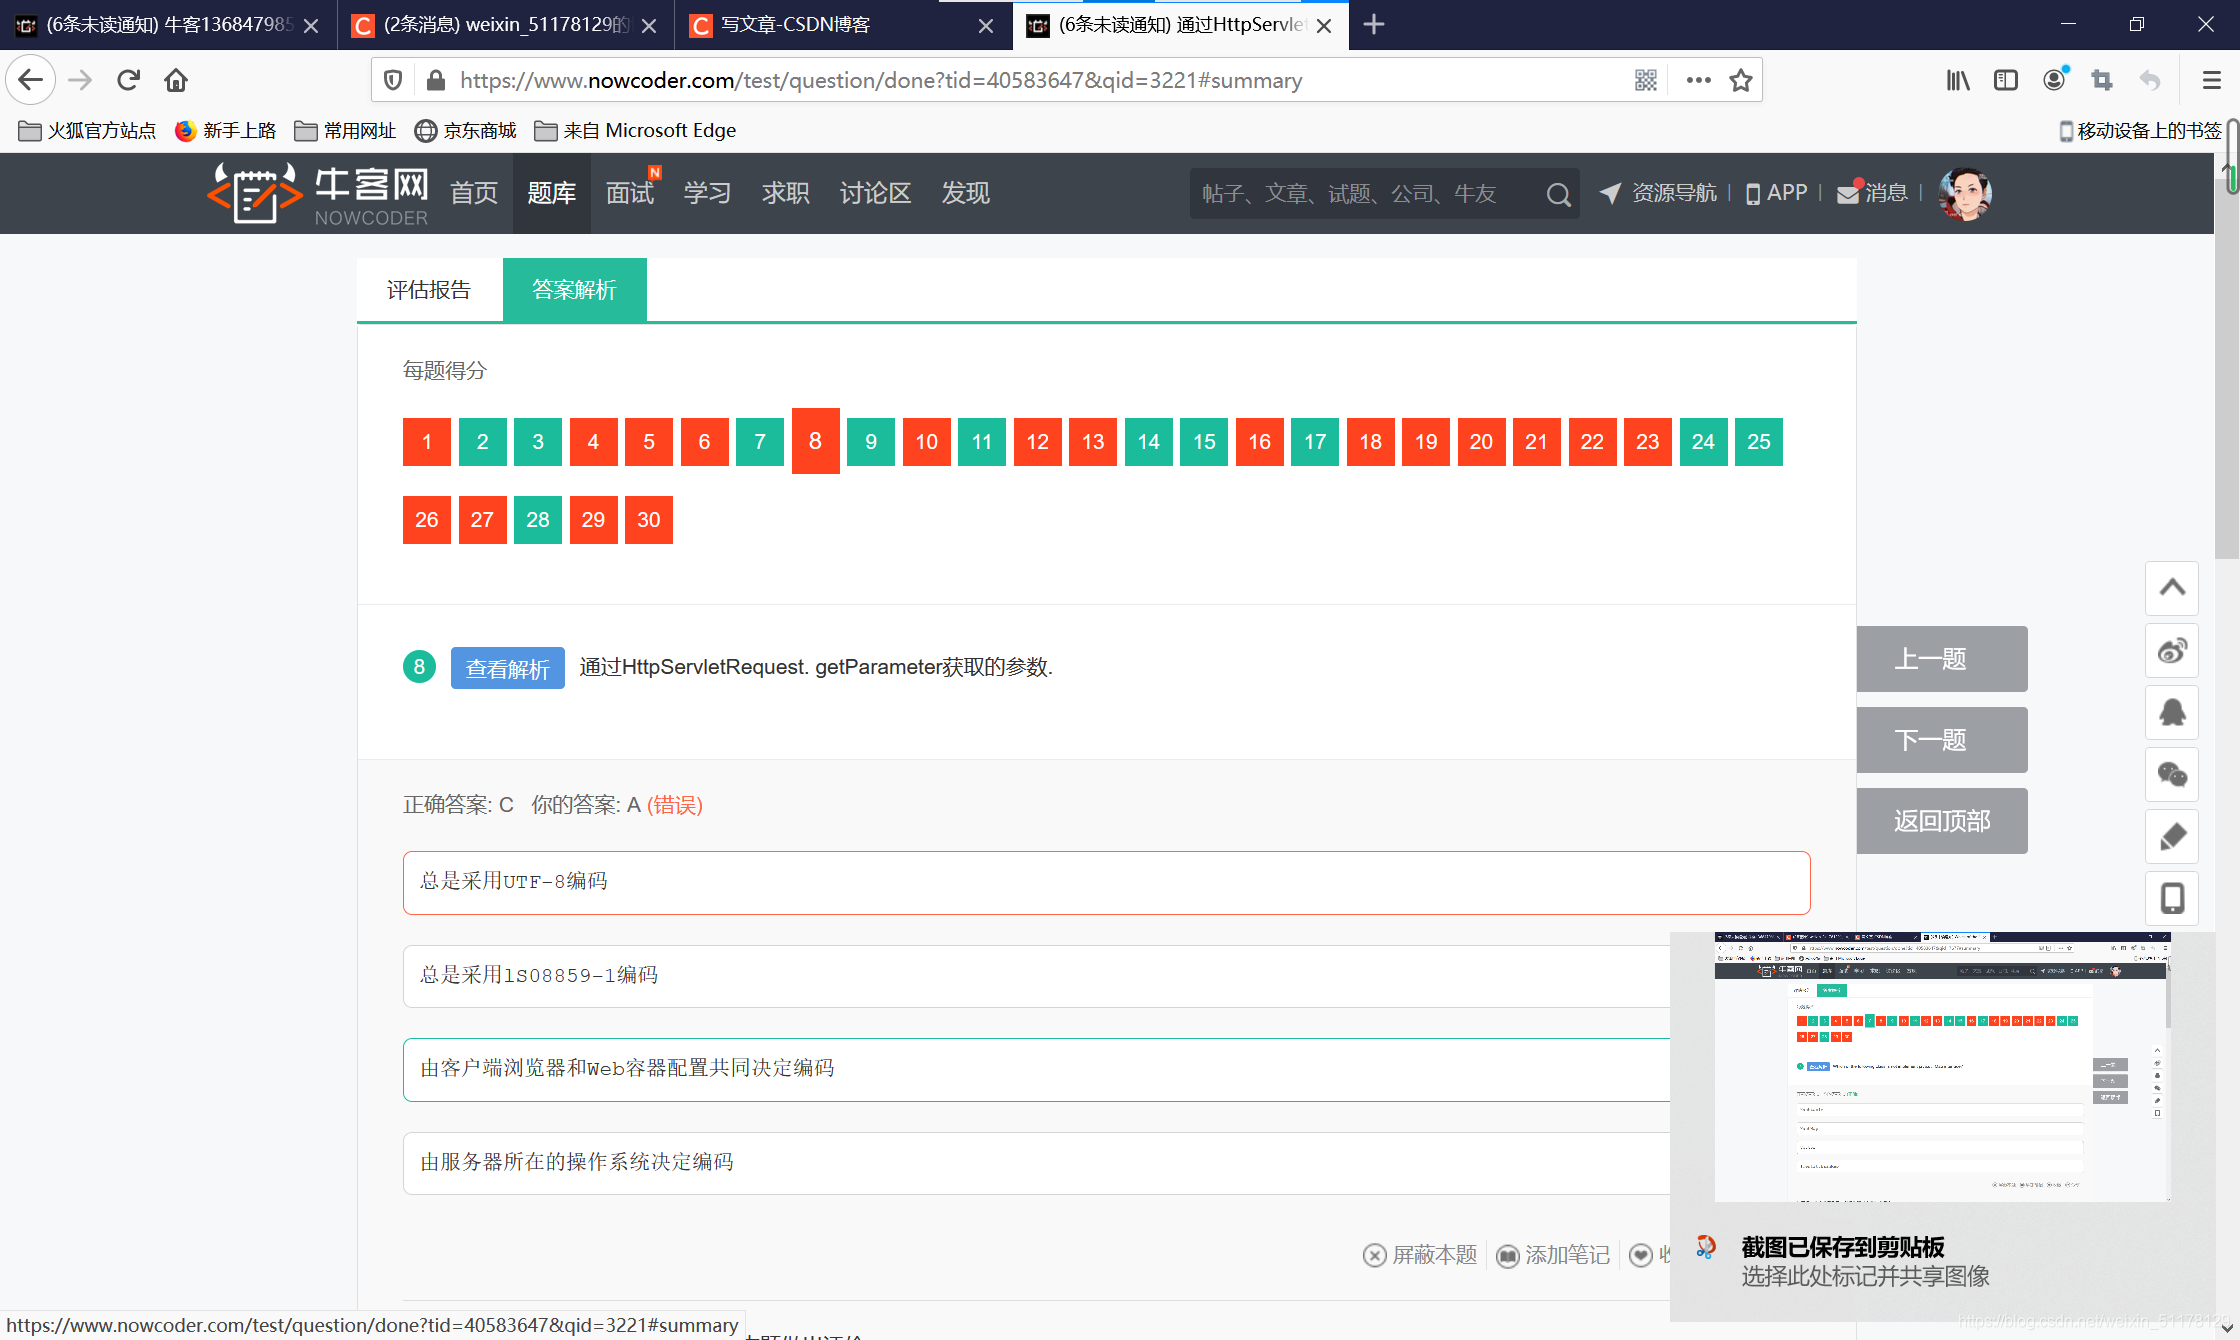
Task: Jump to question 15 score box
Action: coord(1204,442)
